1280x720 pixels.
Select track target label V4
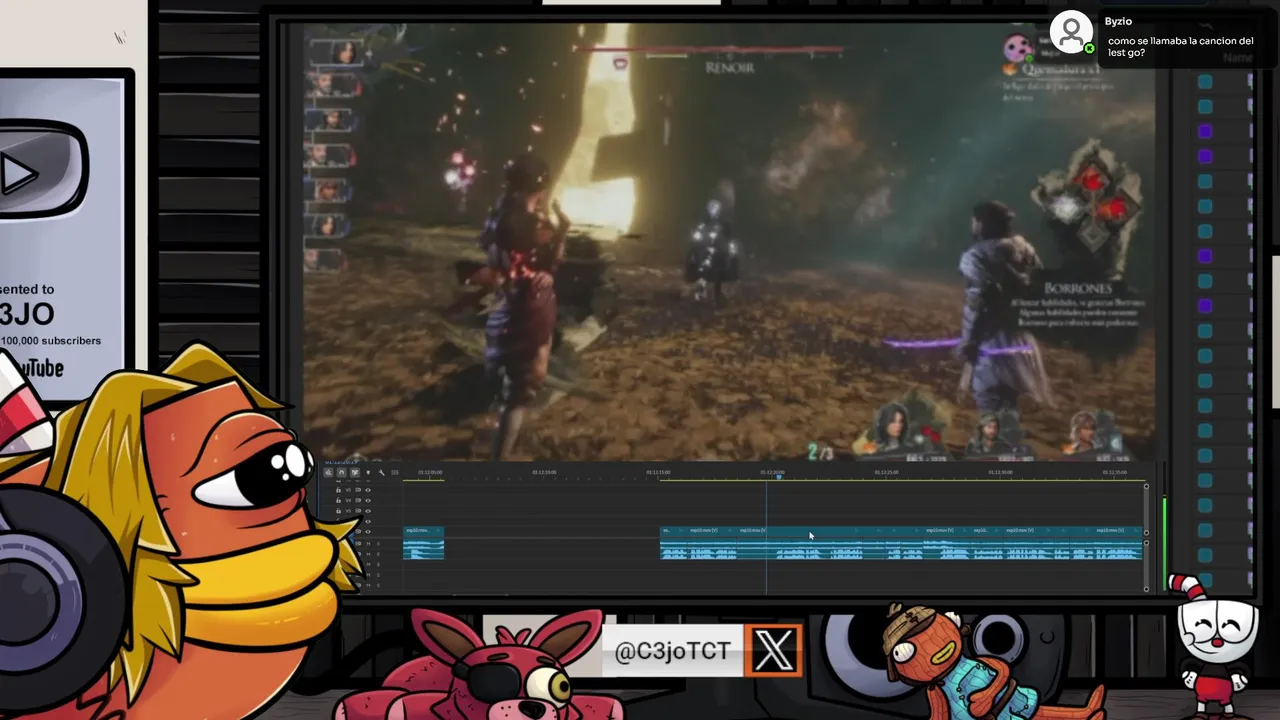click(348, 500)
